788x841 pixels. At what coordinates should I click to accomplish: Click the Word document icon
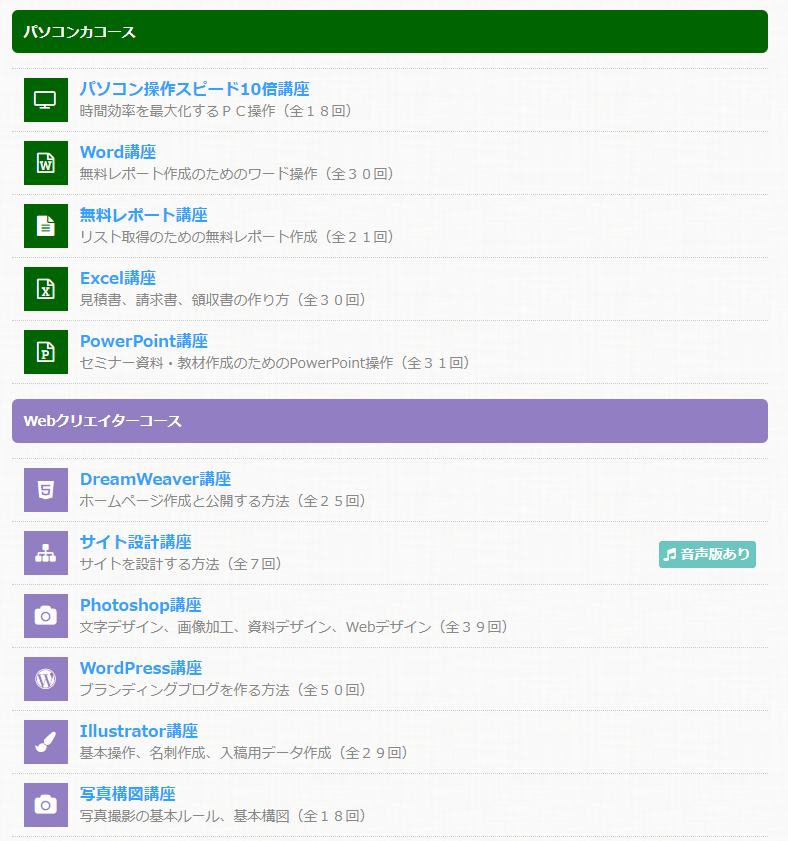coord(46,163)
